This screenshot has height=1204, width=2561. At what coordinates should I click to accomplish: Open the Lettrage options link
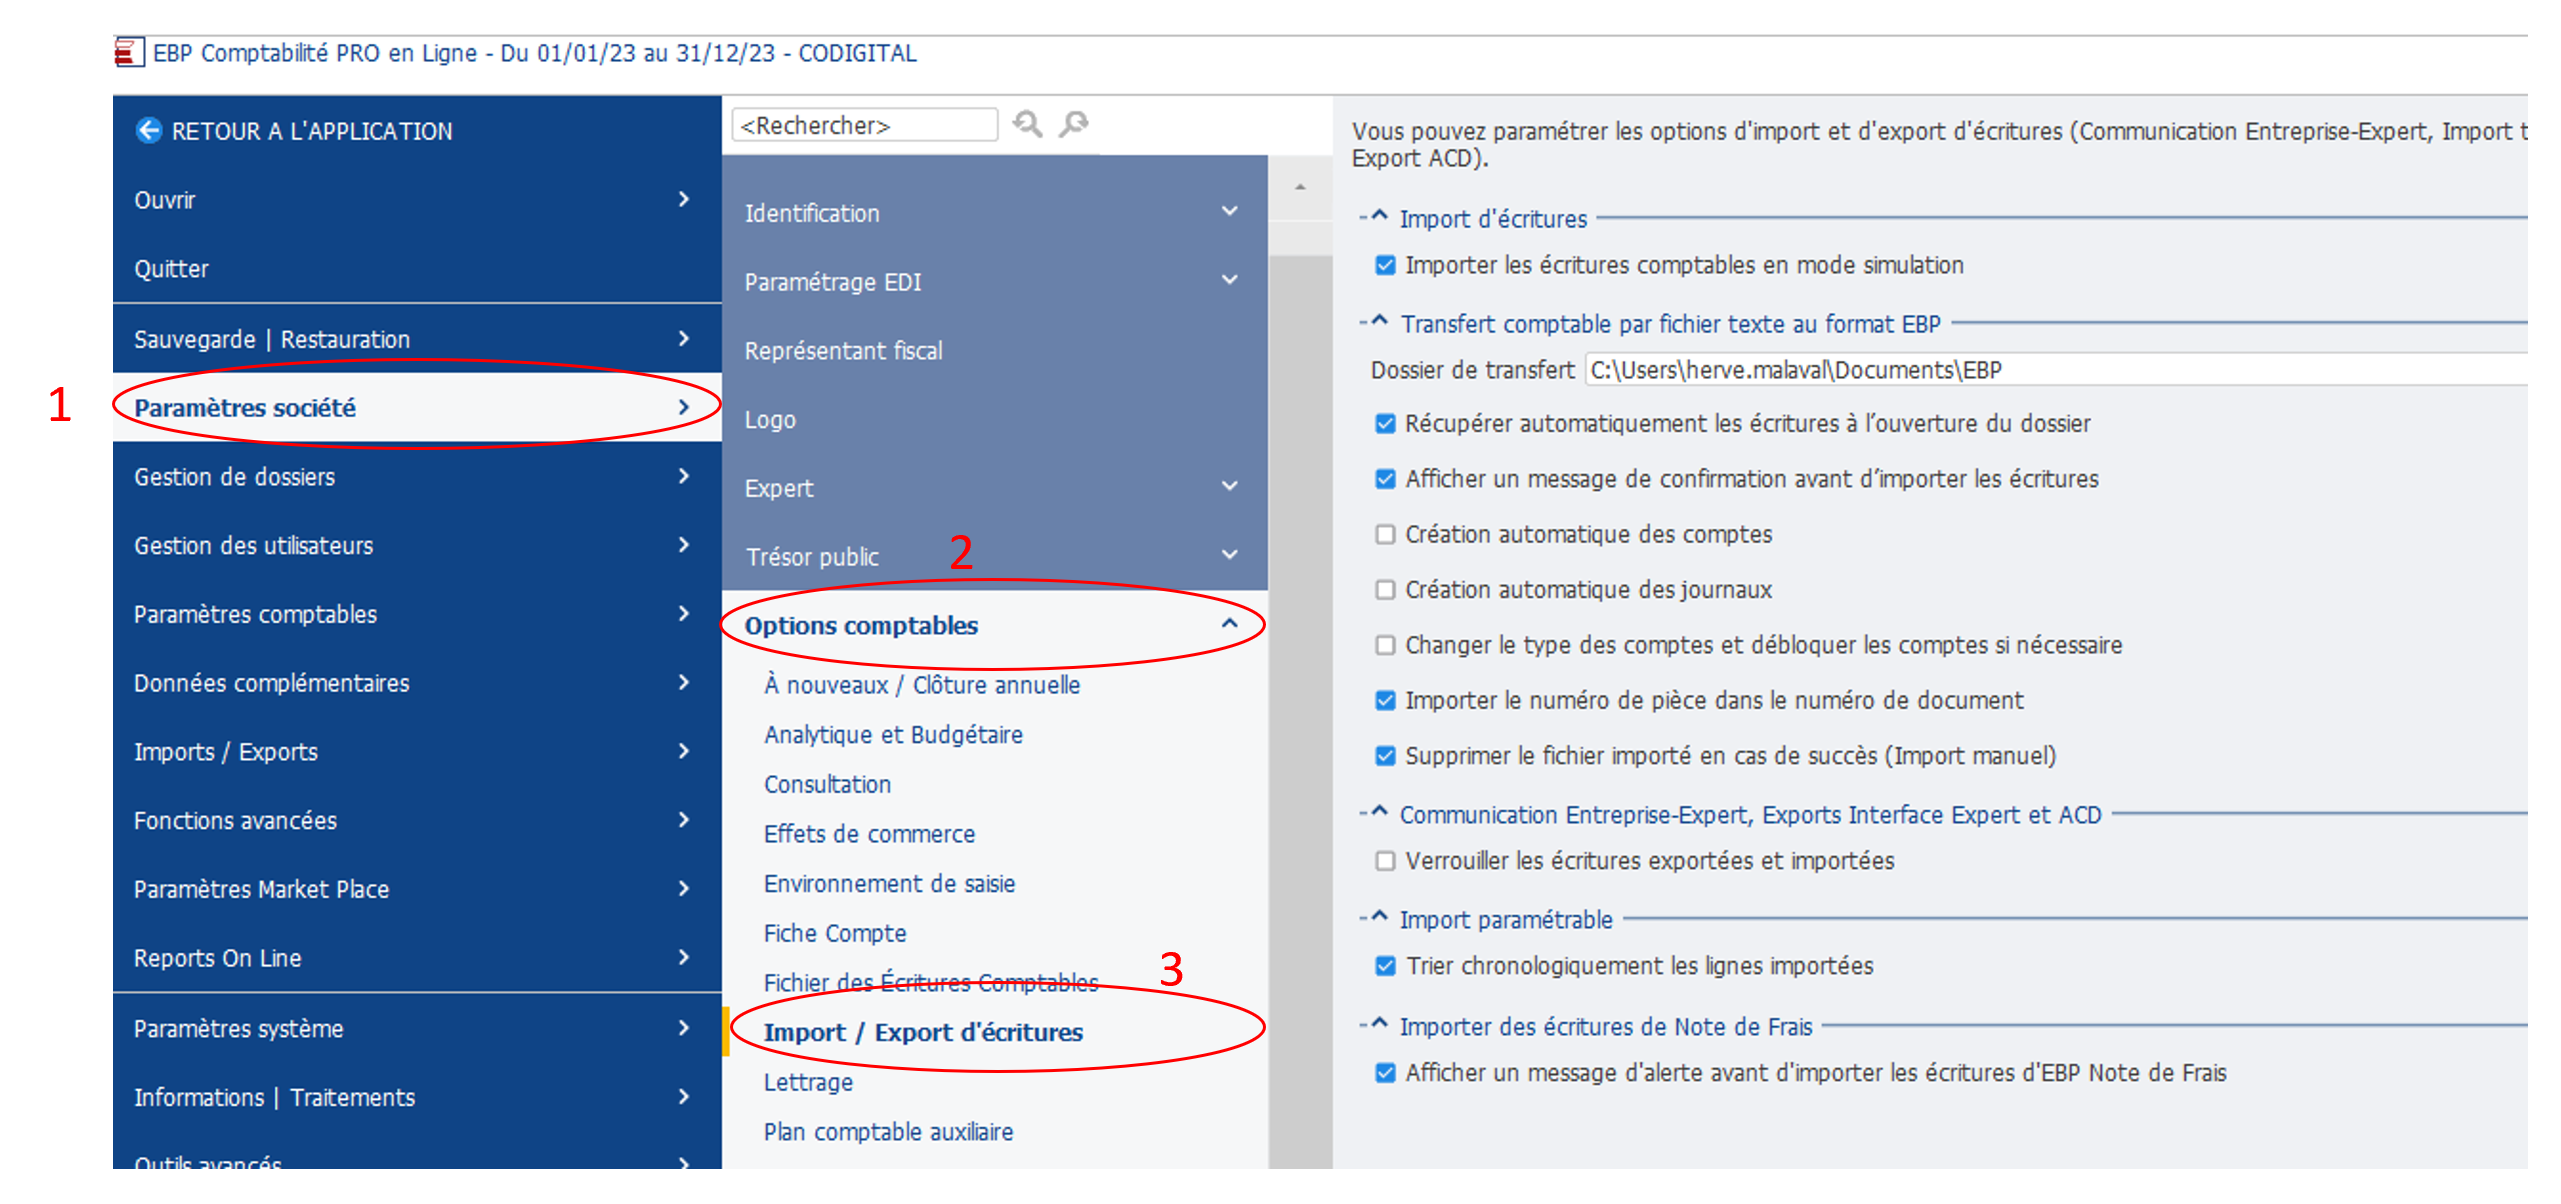tap(808, 1082)
